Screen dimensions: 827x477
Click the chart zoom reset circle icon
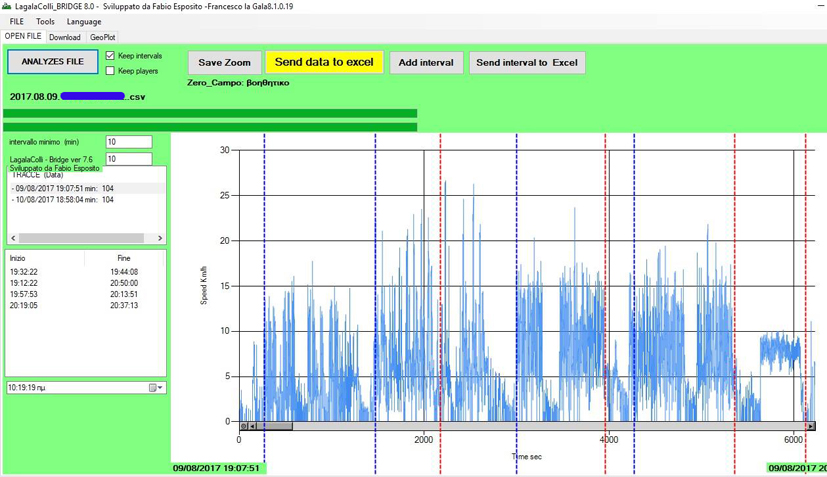pyautogui.click(x=241, y=426)
